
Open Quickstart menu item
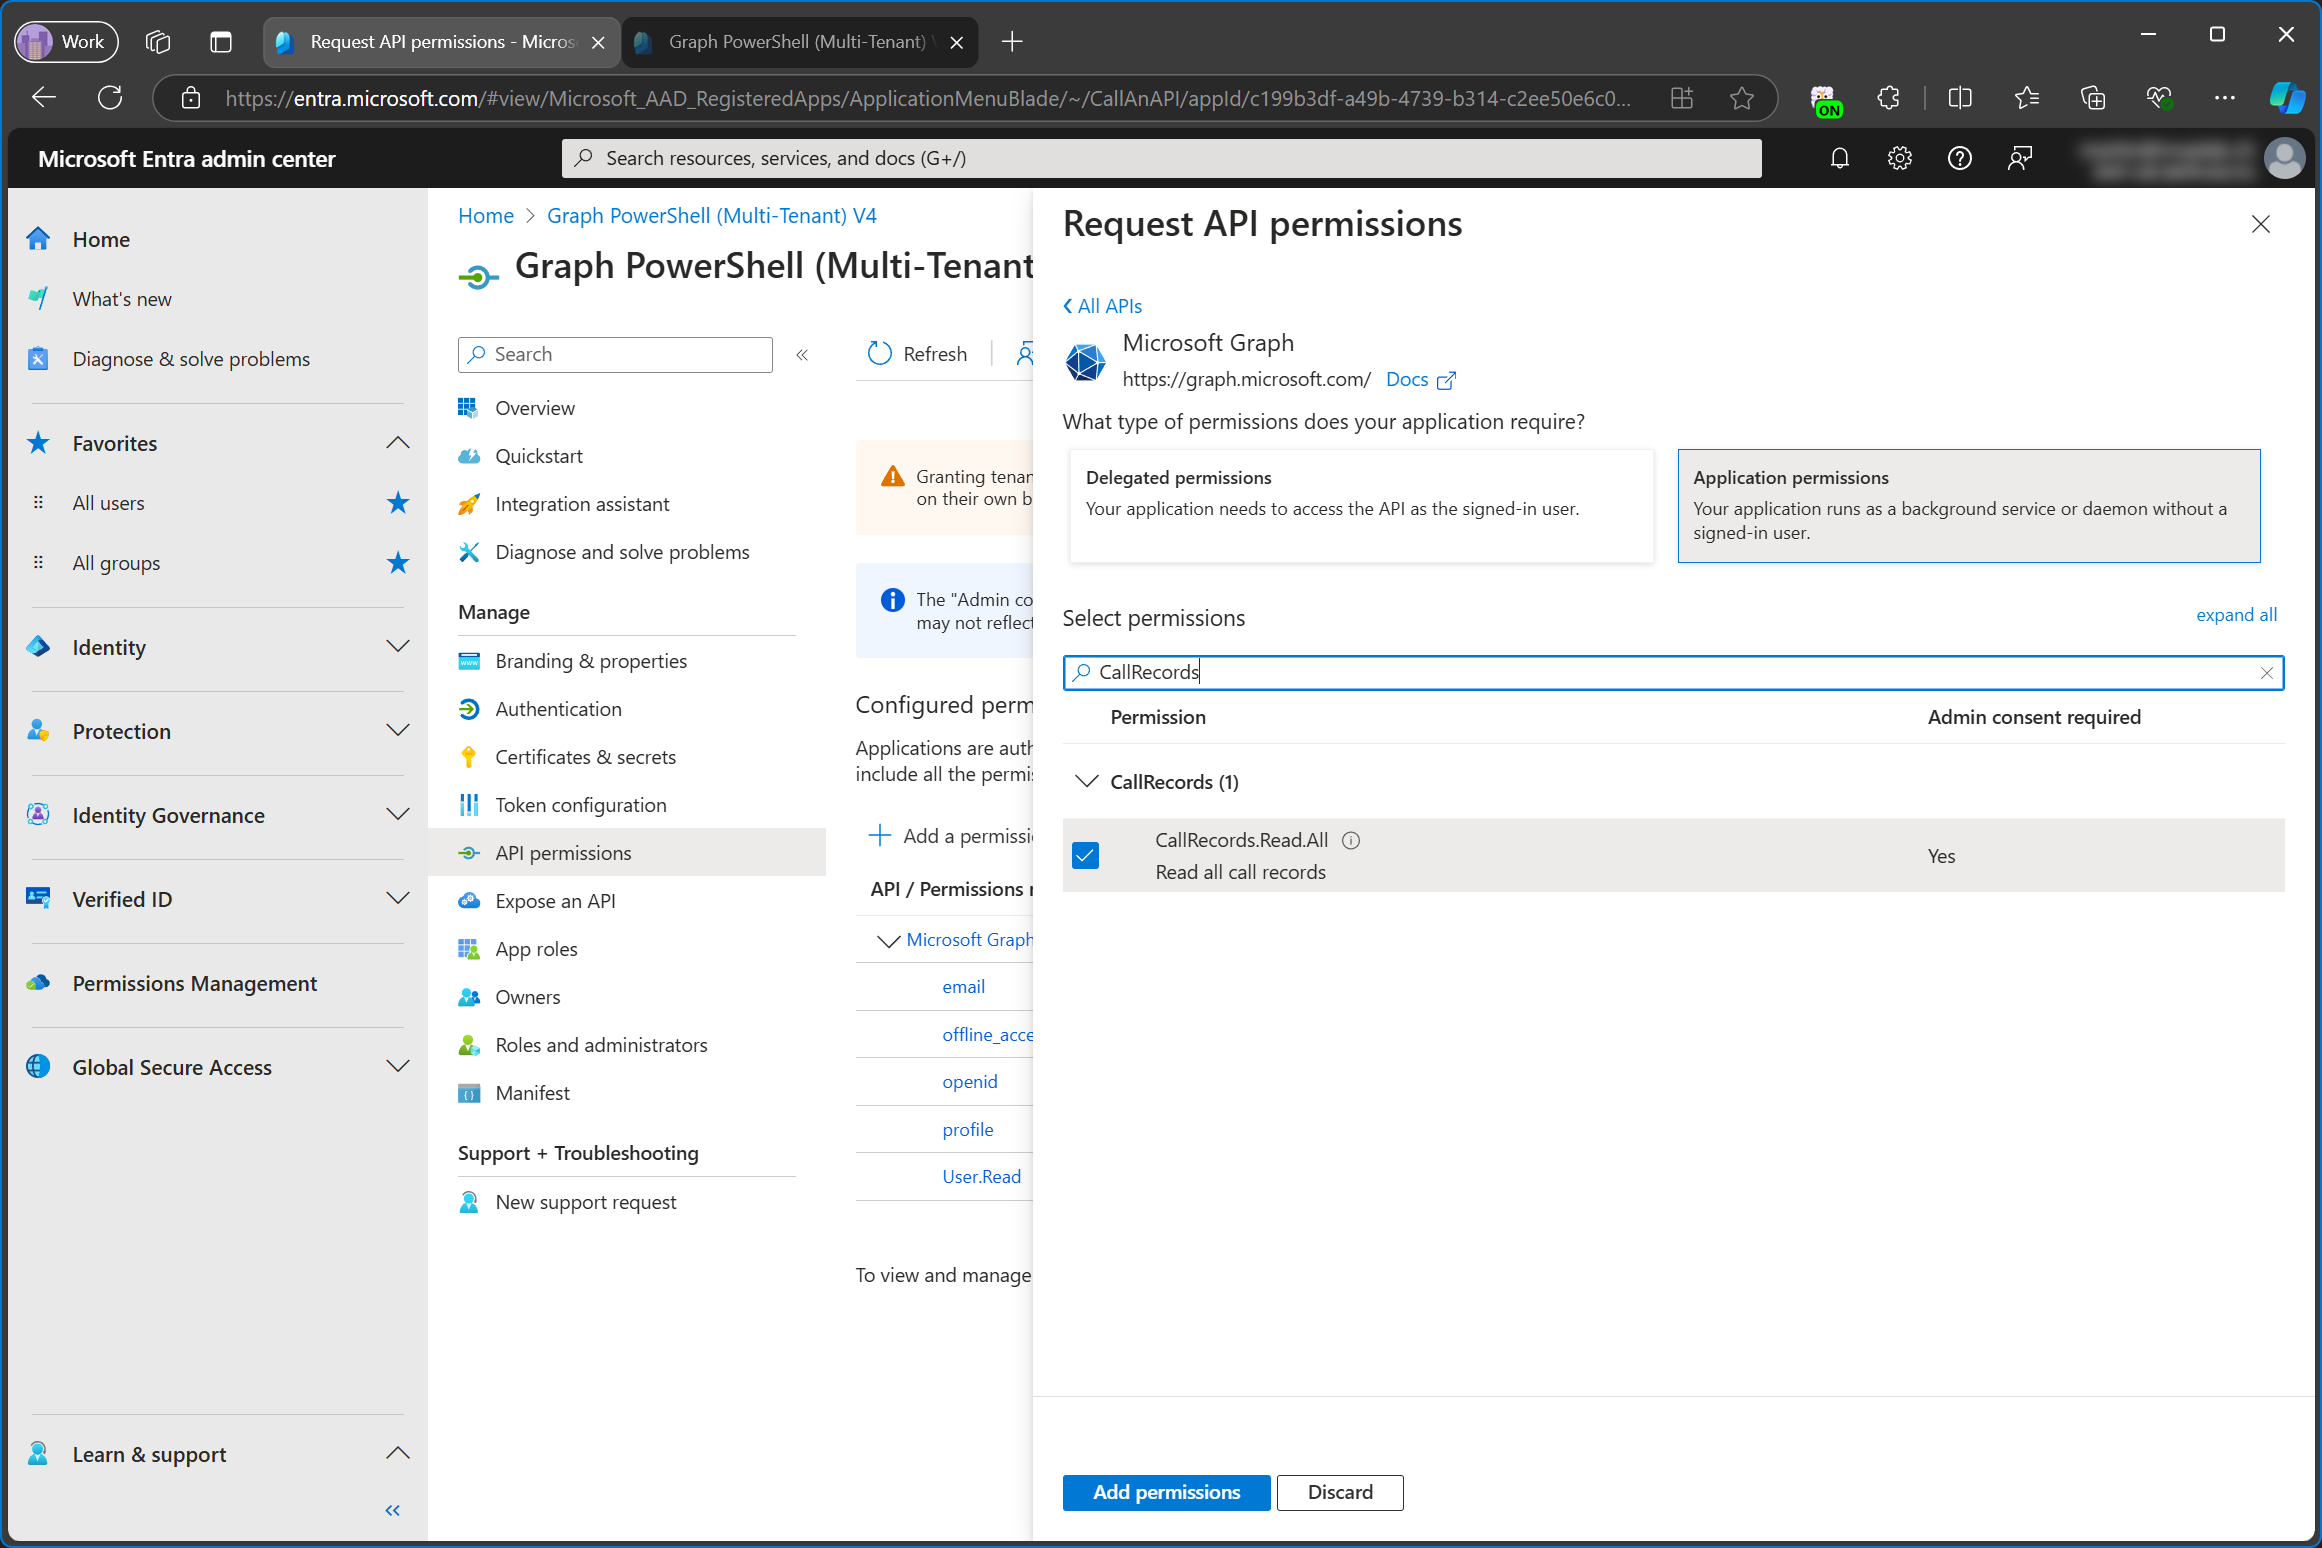pyautogui.click(x=539, y=456)
